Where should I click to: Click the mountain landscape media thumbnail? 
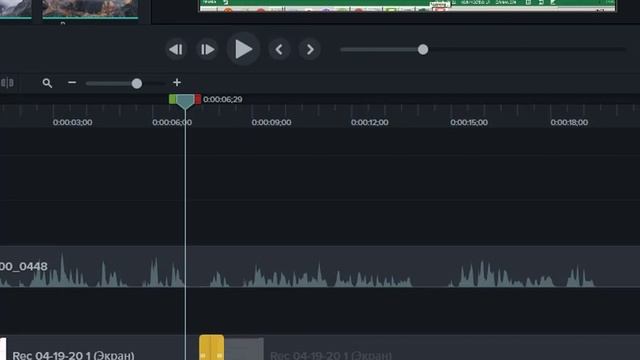90,9
